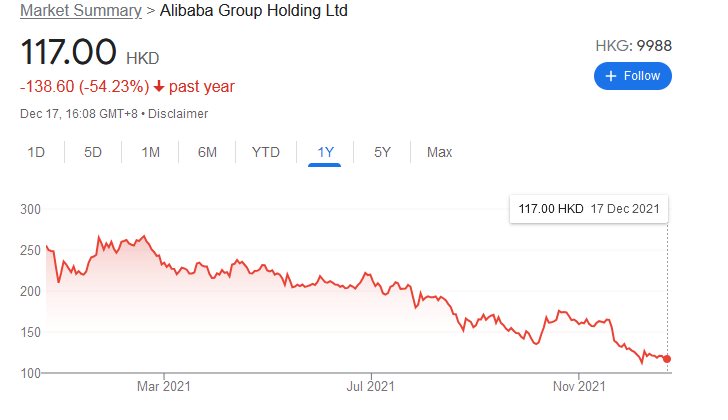
Task: Click the Market Summary breadcrumb link
Action: 80,12
